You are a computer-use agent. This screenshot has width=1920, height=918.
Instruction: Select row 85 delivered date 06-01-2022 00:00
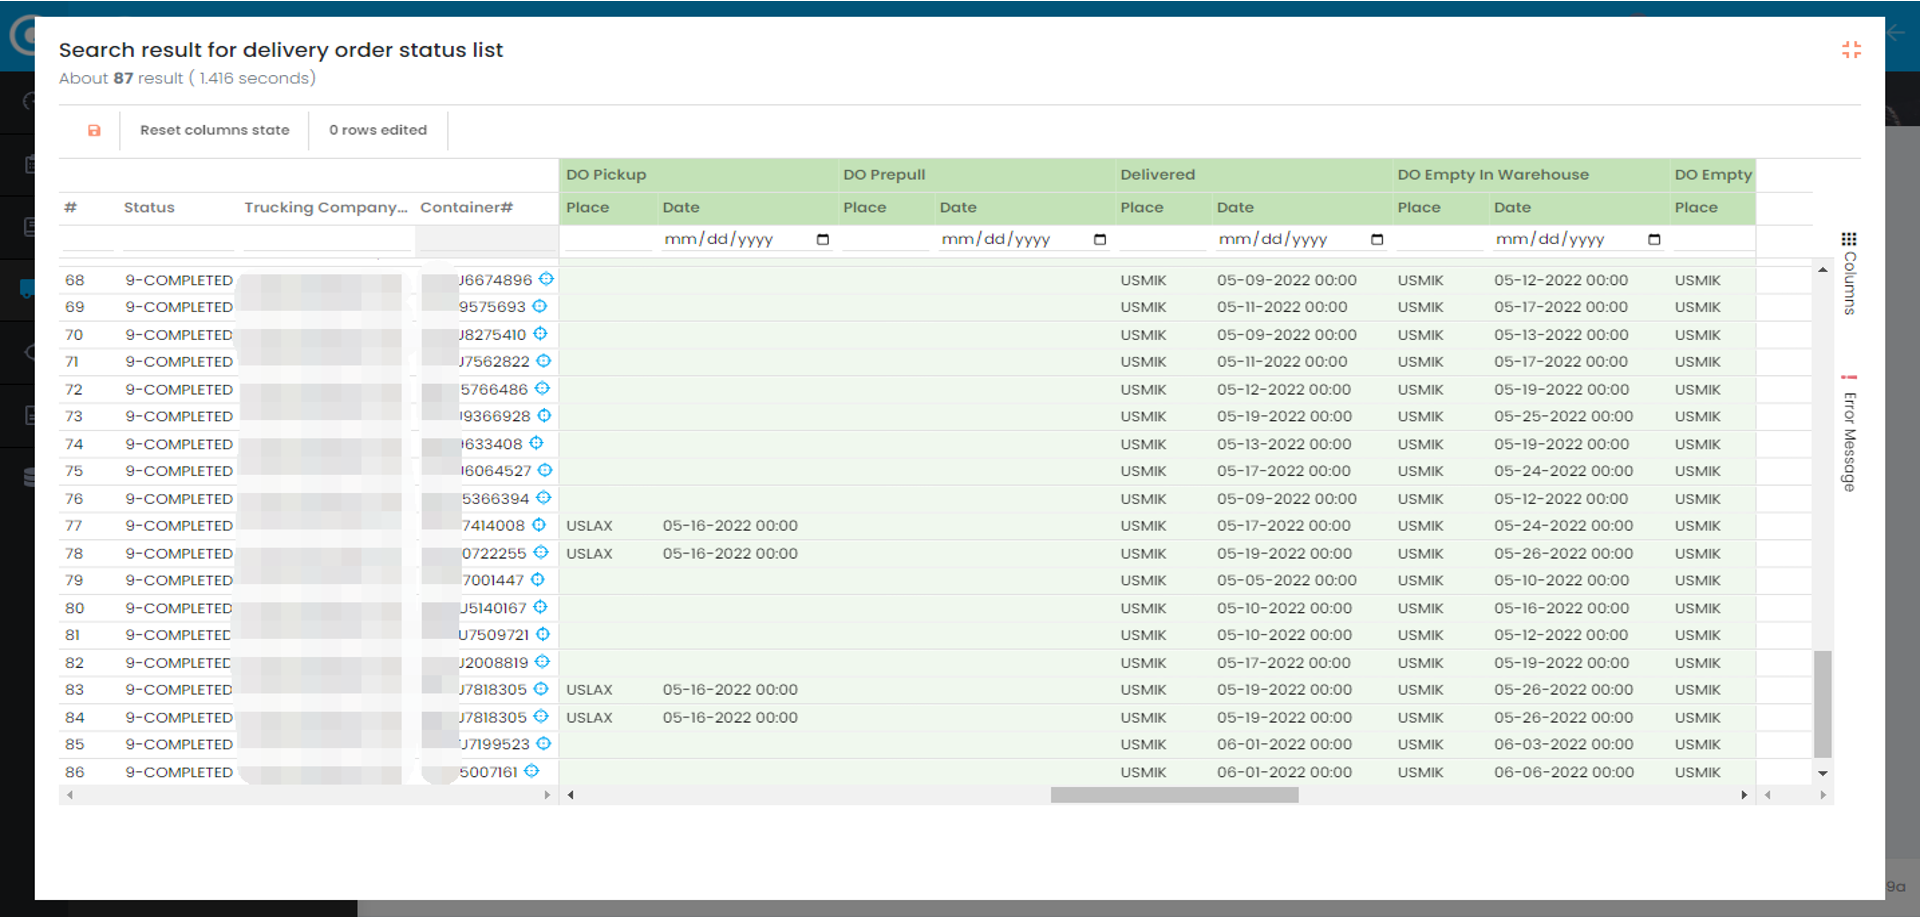click(1284, 745)
